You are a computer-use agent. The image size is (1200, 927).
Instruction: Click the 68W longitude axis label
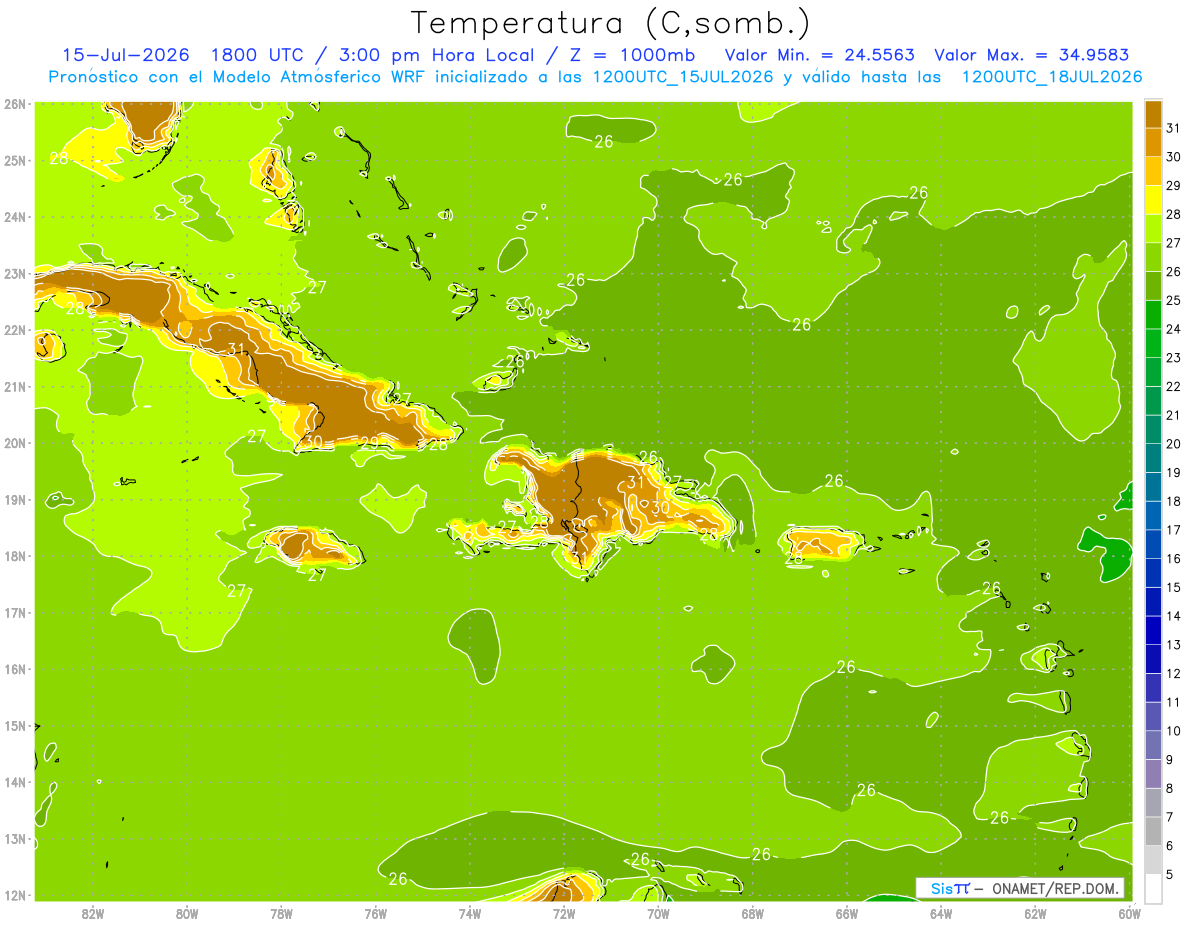tap(753, 913)
